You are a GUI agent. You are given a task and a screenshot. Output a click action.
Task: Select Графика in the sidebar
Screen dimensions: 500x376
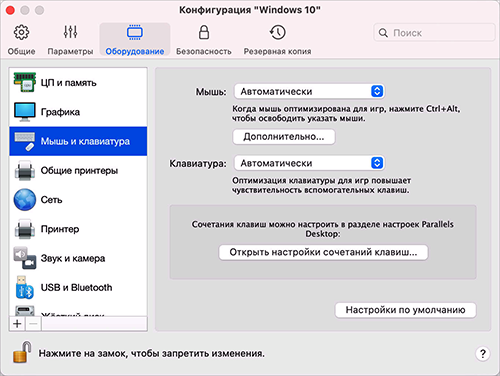coord(78,112)
